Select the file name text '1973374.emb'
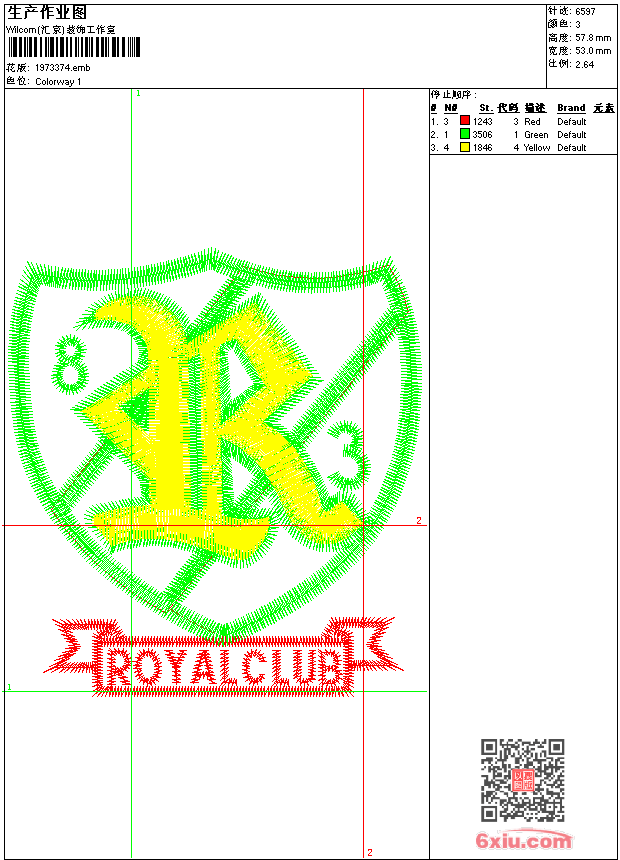 (63, 68)
